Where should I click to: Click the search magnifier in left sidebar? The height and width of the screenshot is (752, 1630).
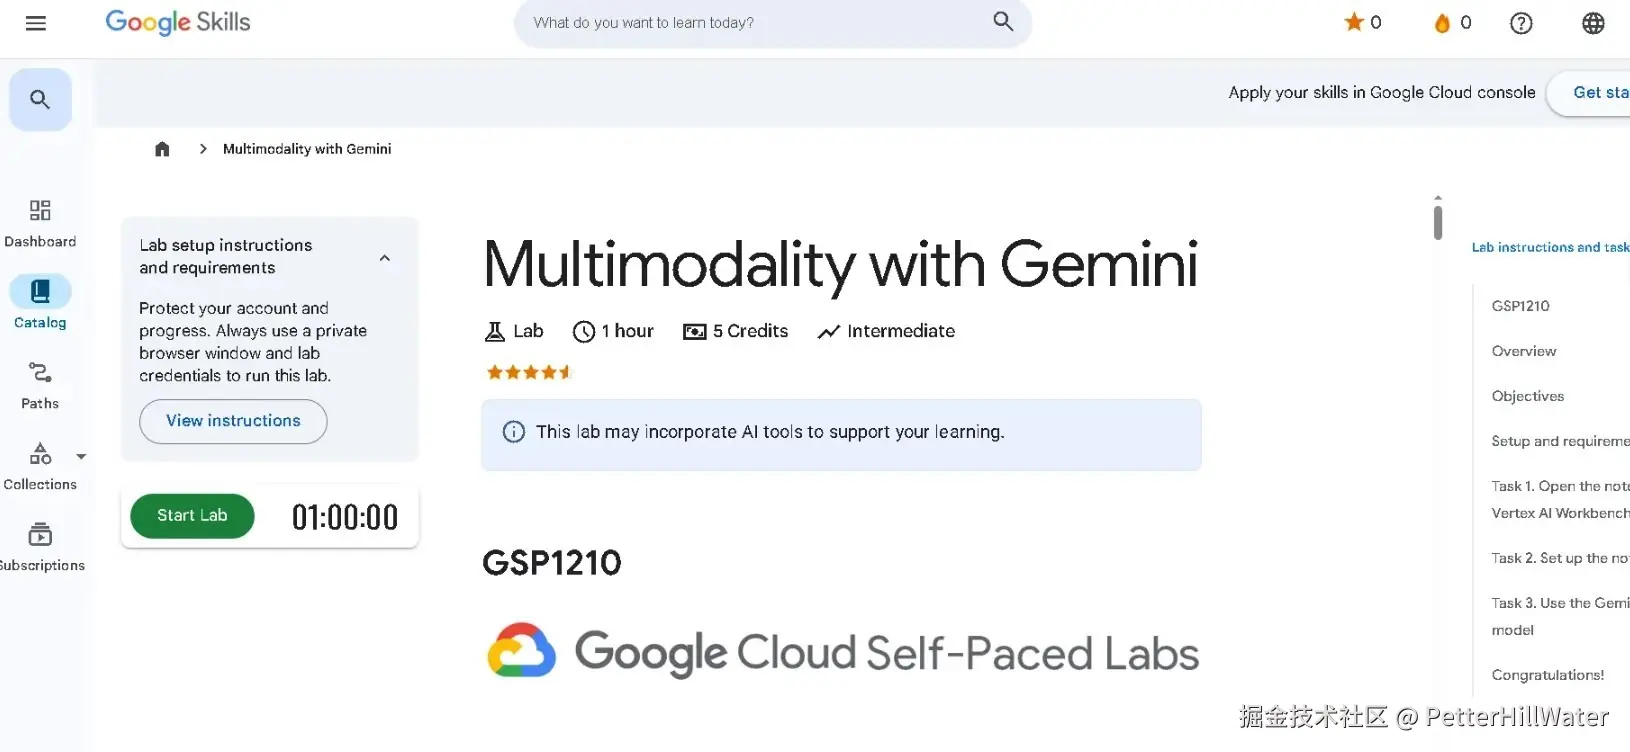tap(40, 99)
